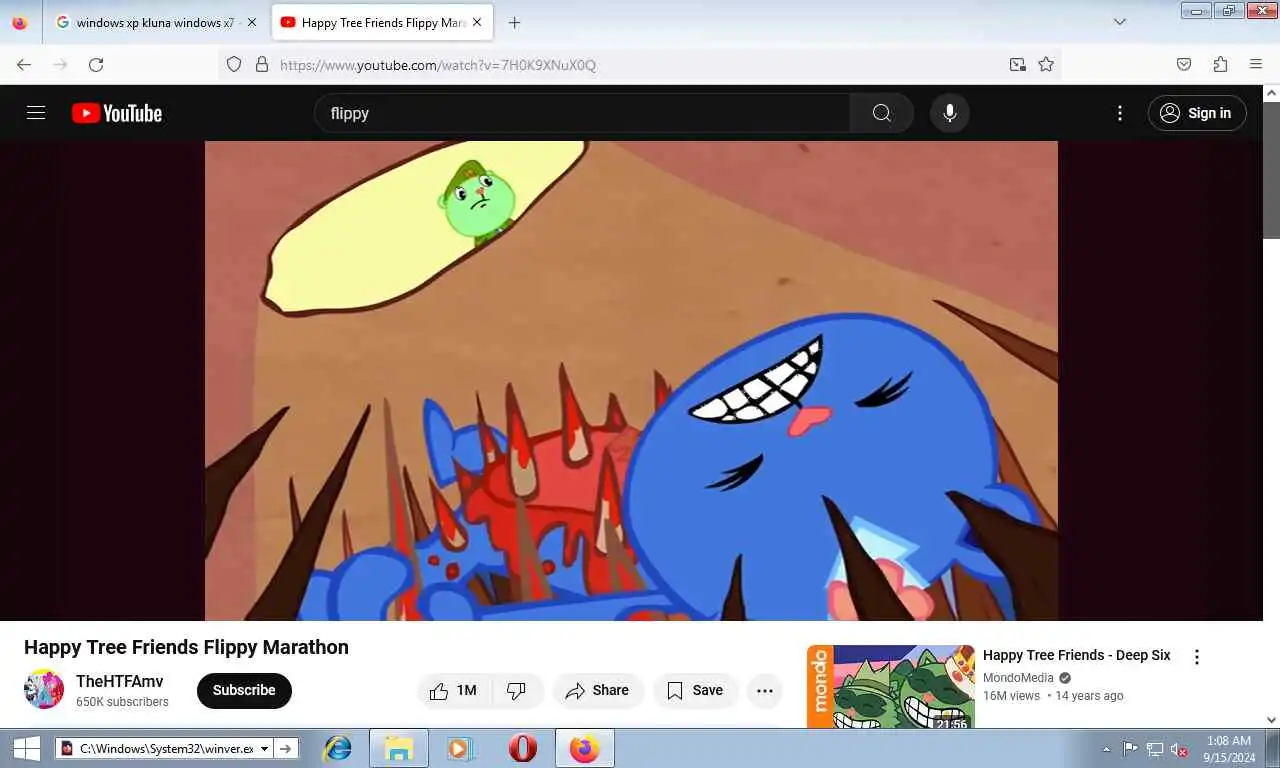Open network status tray icon

[x=1155, y=749]
